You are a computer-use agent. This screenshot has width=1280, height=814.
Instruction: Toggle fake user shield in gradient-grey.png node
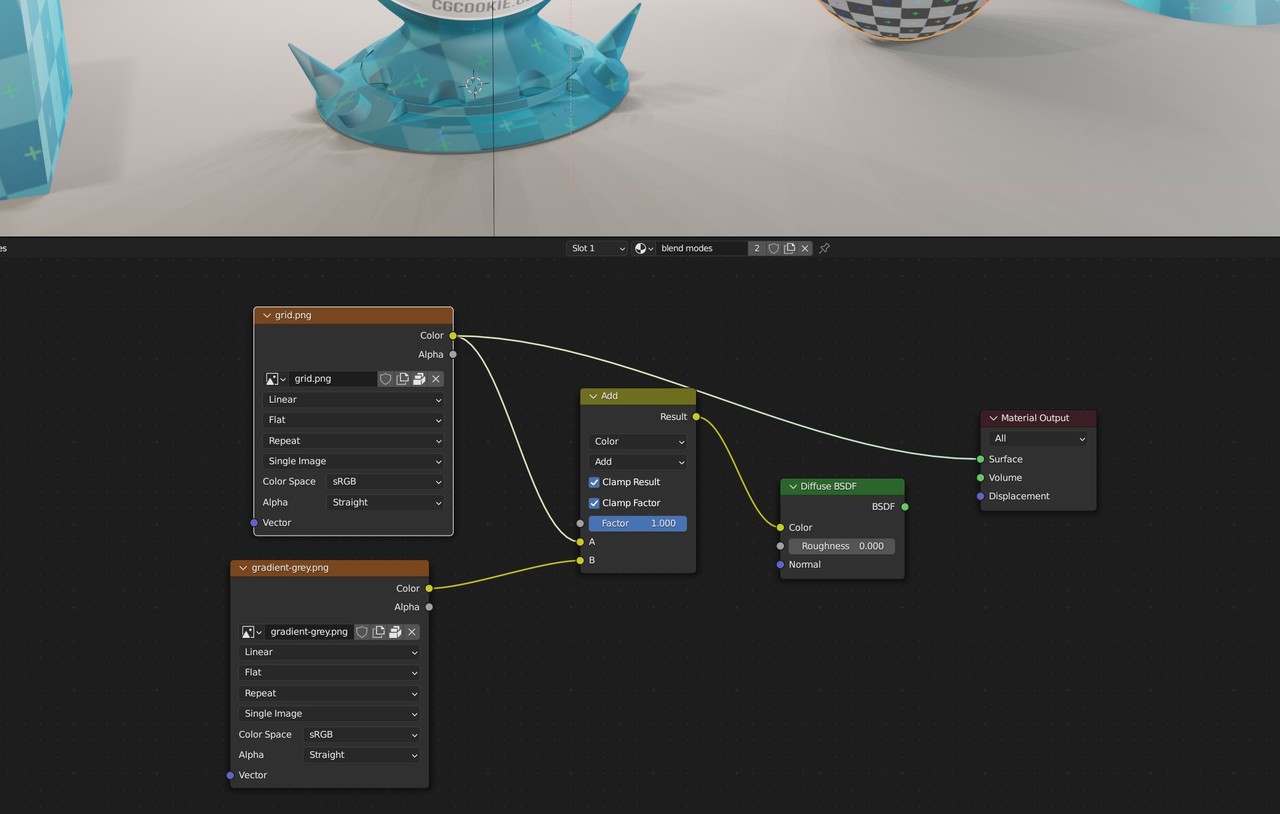[x=362, y=632]
